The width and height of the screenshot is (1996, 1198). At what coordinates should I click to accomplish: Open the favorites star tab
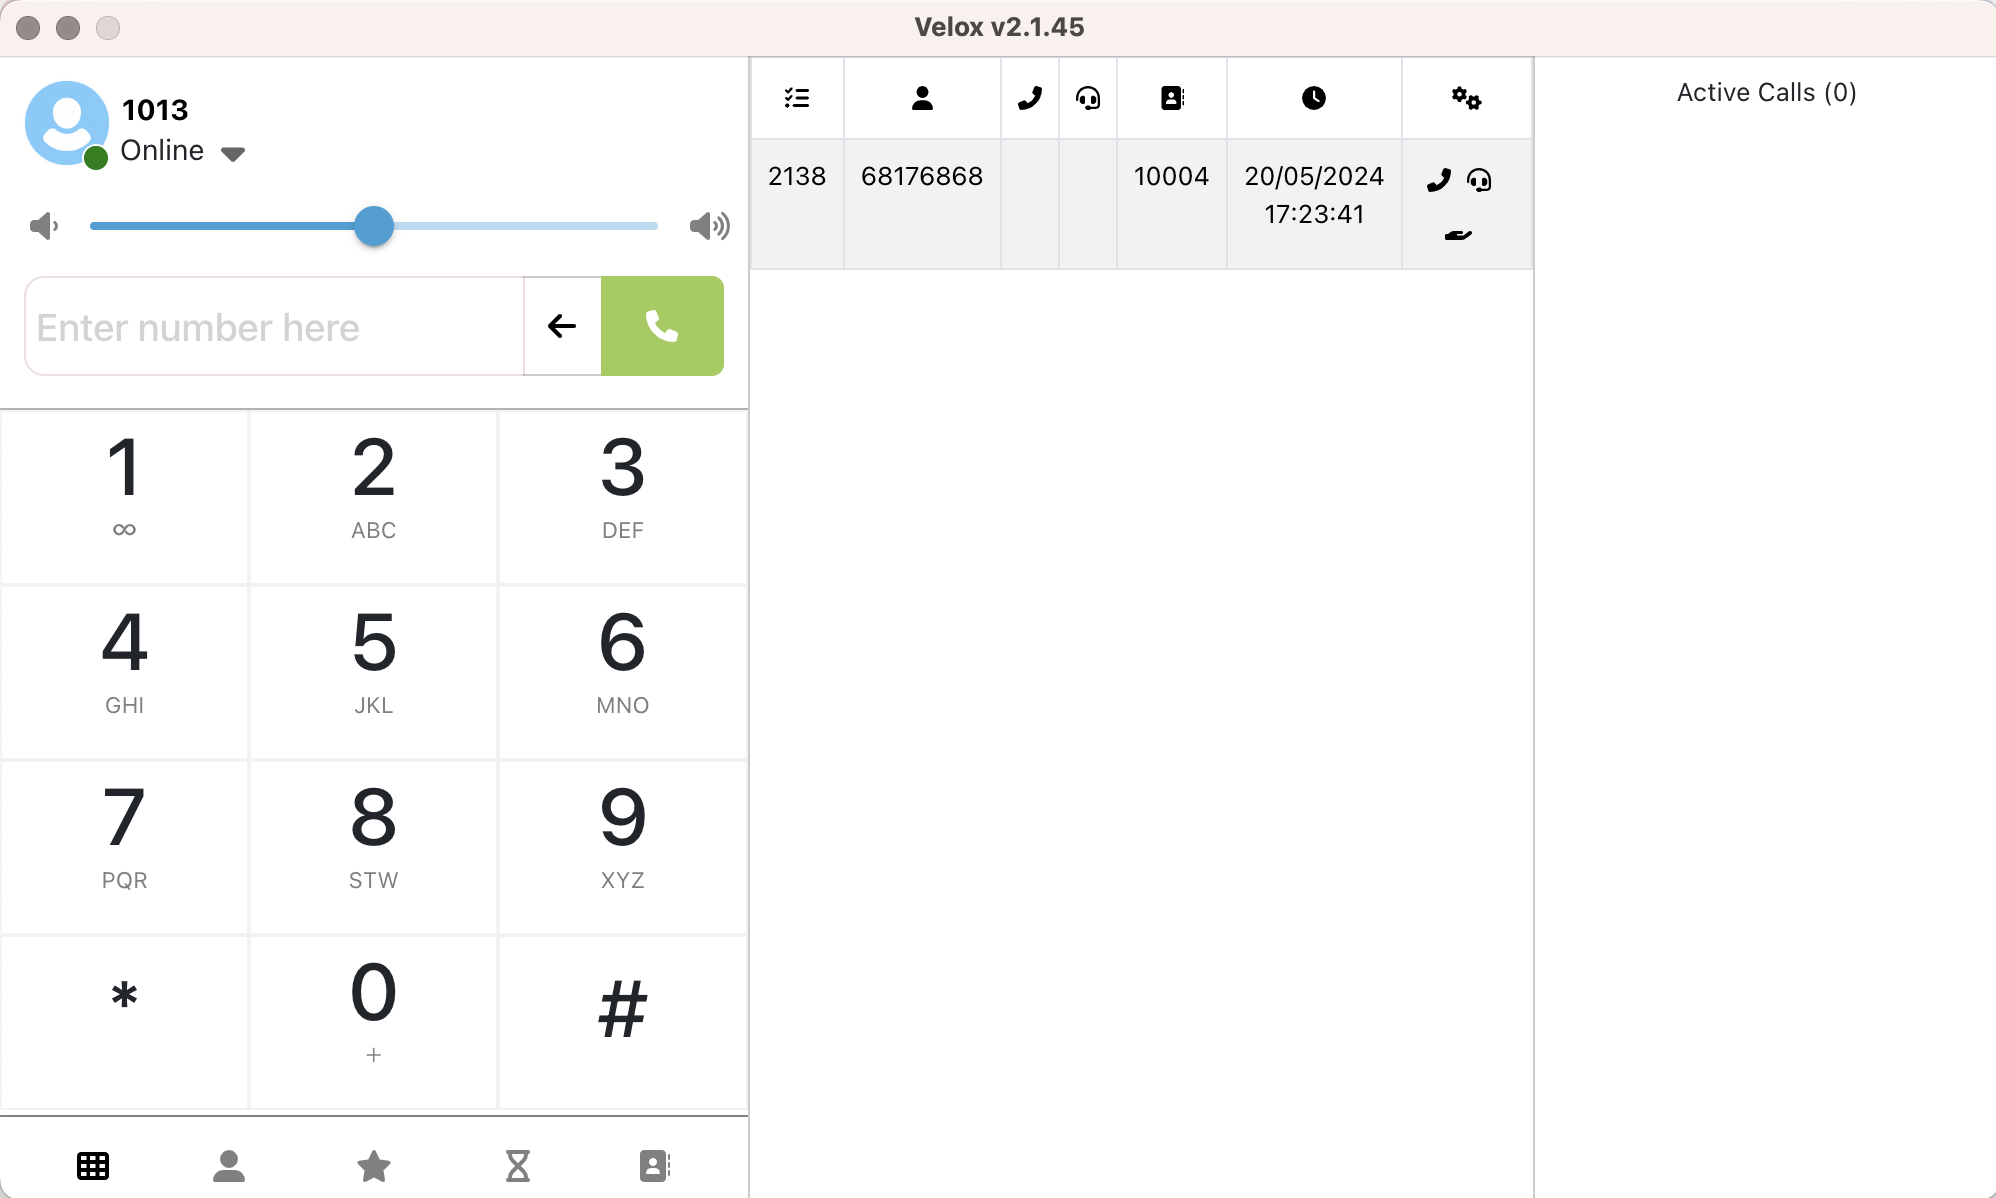point(374,1166)
